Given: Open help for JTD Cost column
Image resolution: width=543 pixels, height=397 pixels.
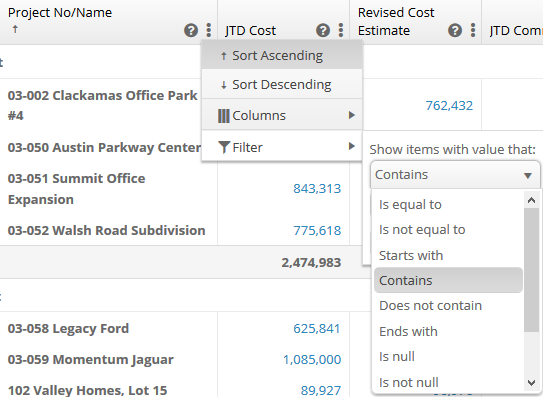Looking at the screenshot, I should (323, 30).
